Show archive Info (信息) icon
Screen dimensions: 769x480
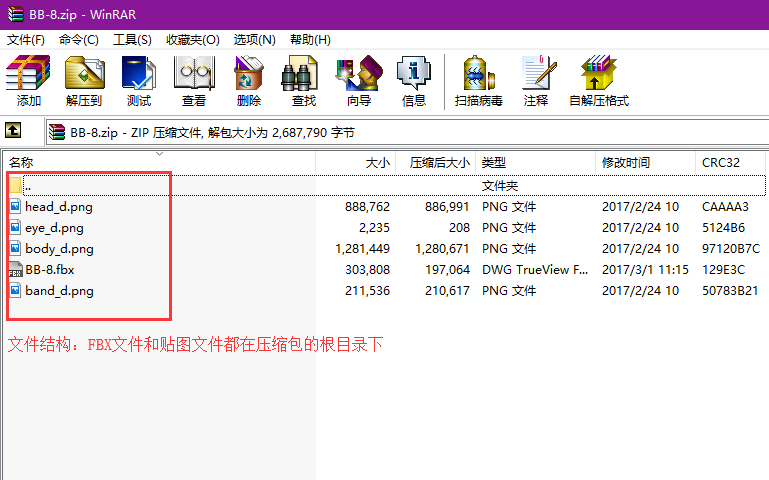point(414,80)
